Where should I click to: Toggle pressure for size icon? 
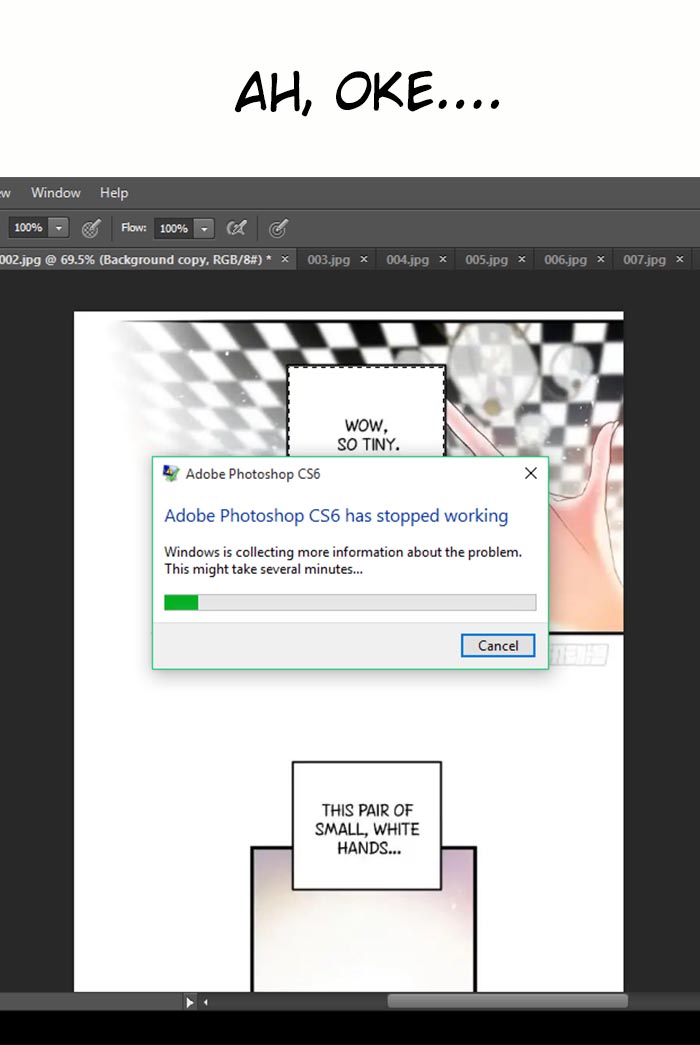pos(279,228)
